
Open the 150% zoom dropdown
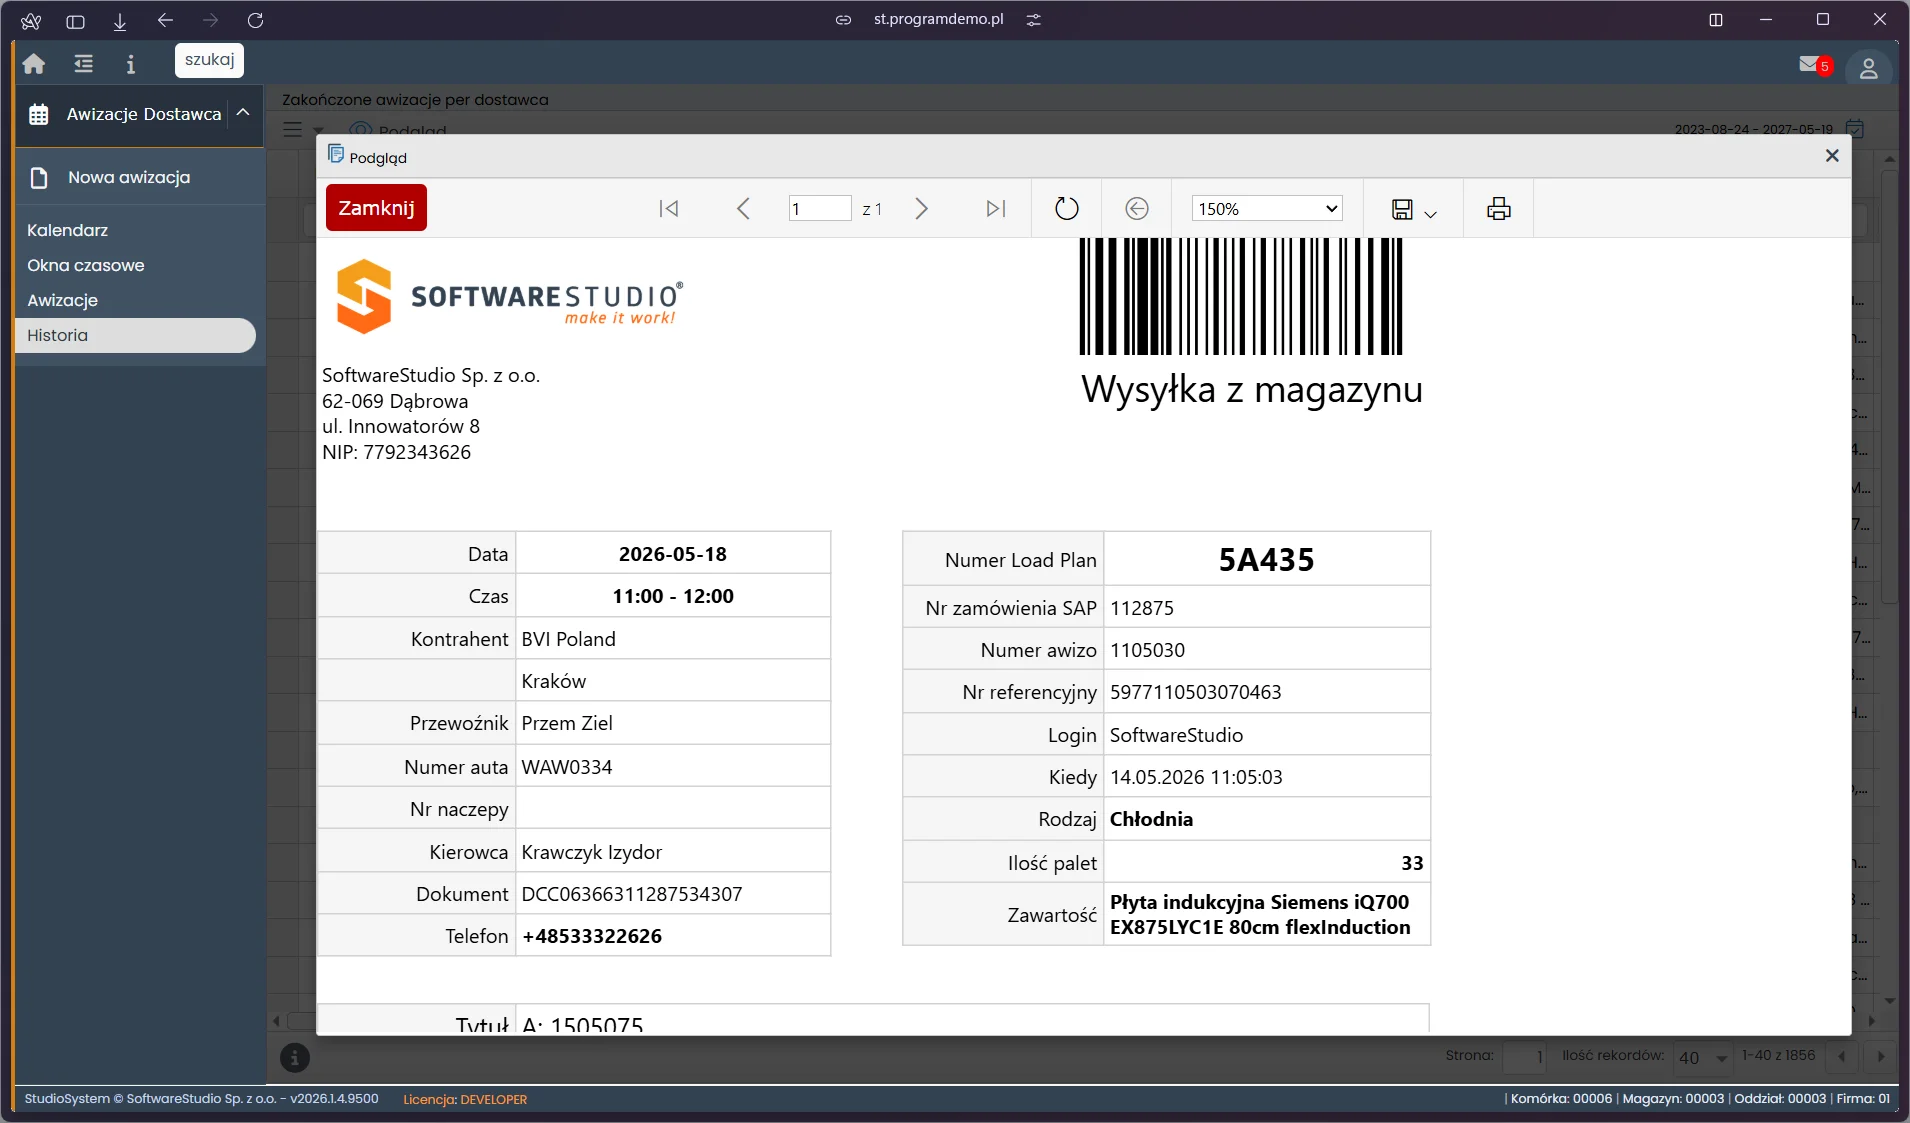pos(1266,208)
